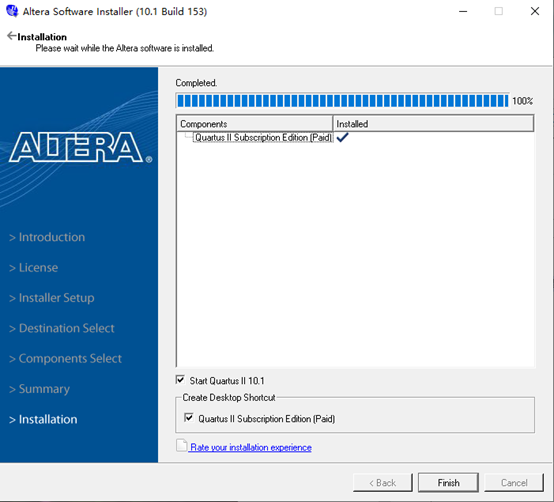Click the Installed column header

pos(433,124)
